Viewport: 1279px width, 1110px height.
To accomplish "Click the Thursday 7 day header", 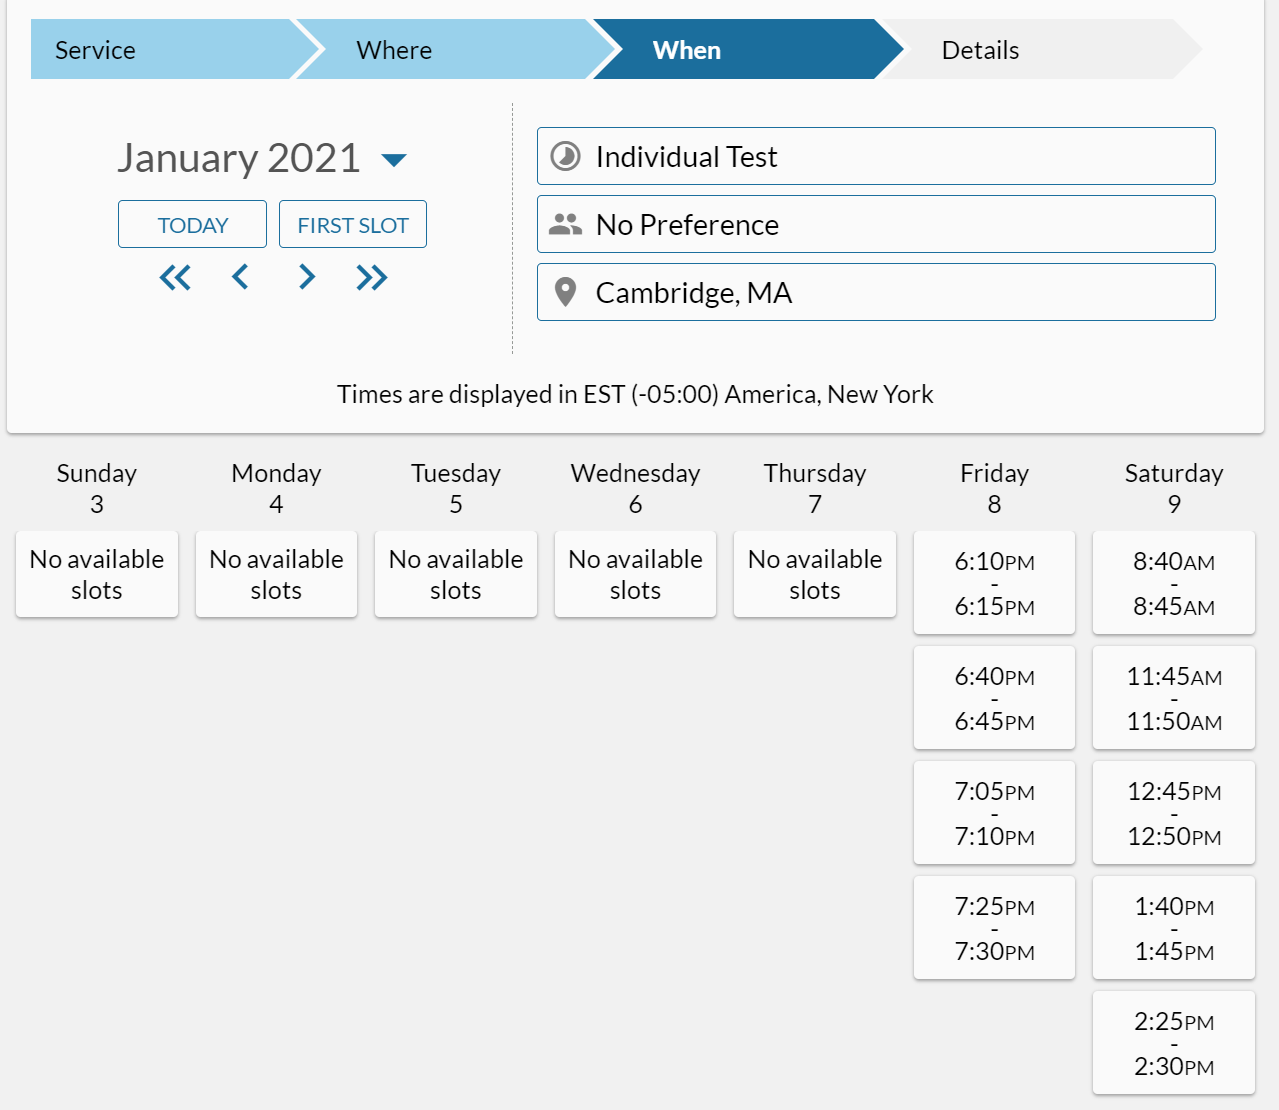I will [815, 488].
